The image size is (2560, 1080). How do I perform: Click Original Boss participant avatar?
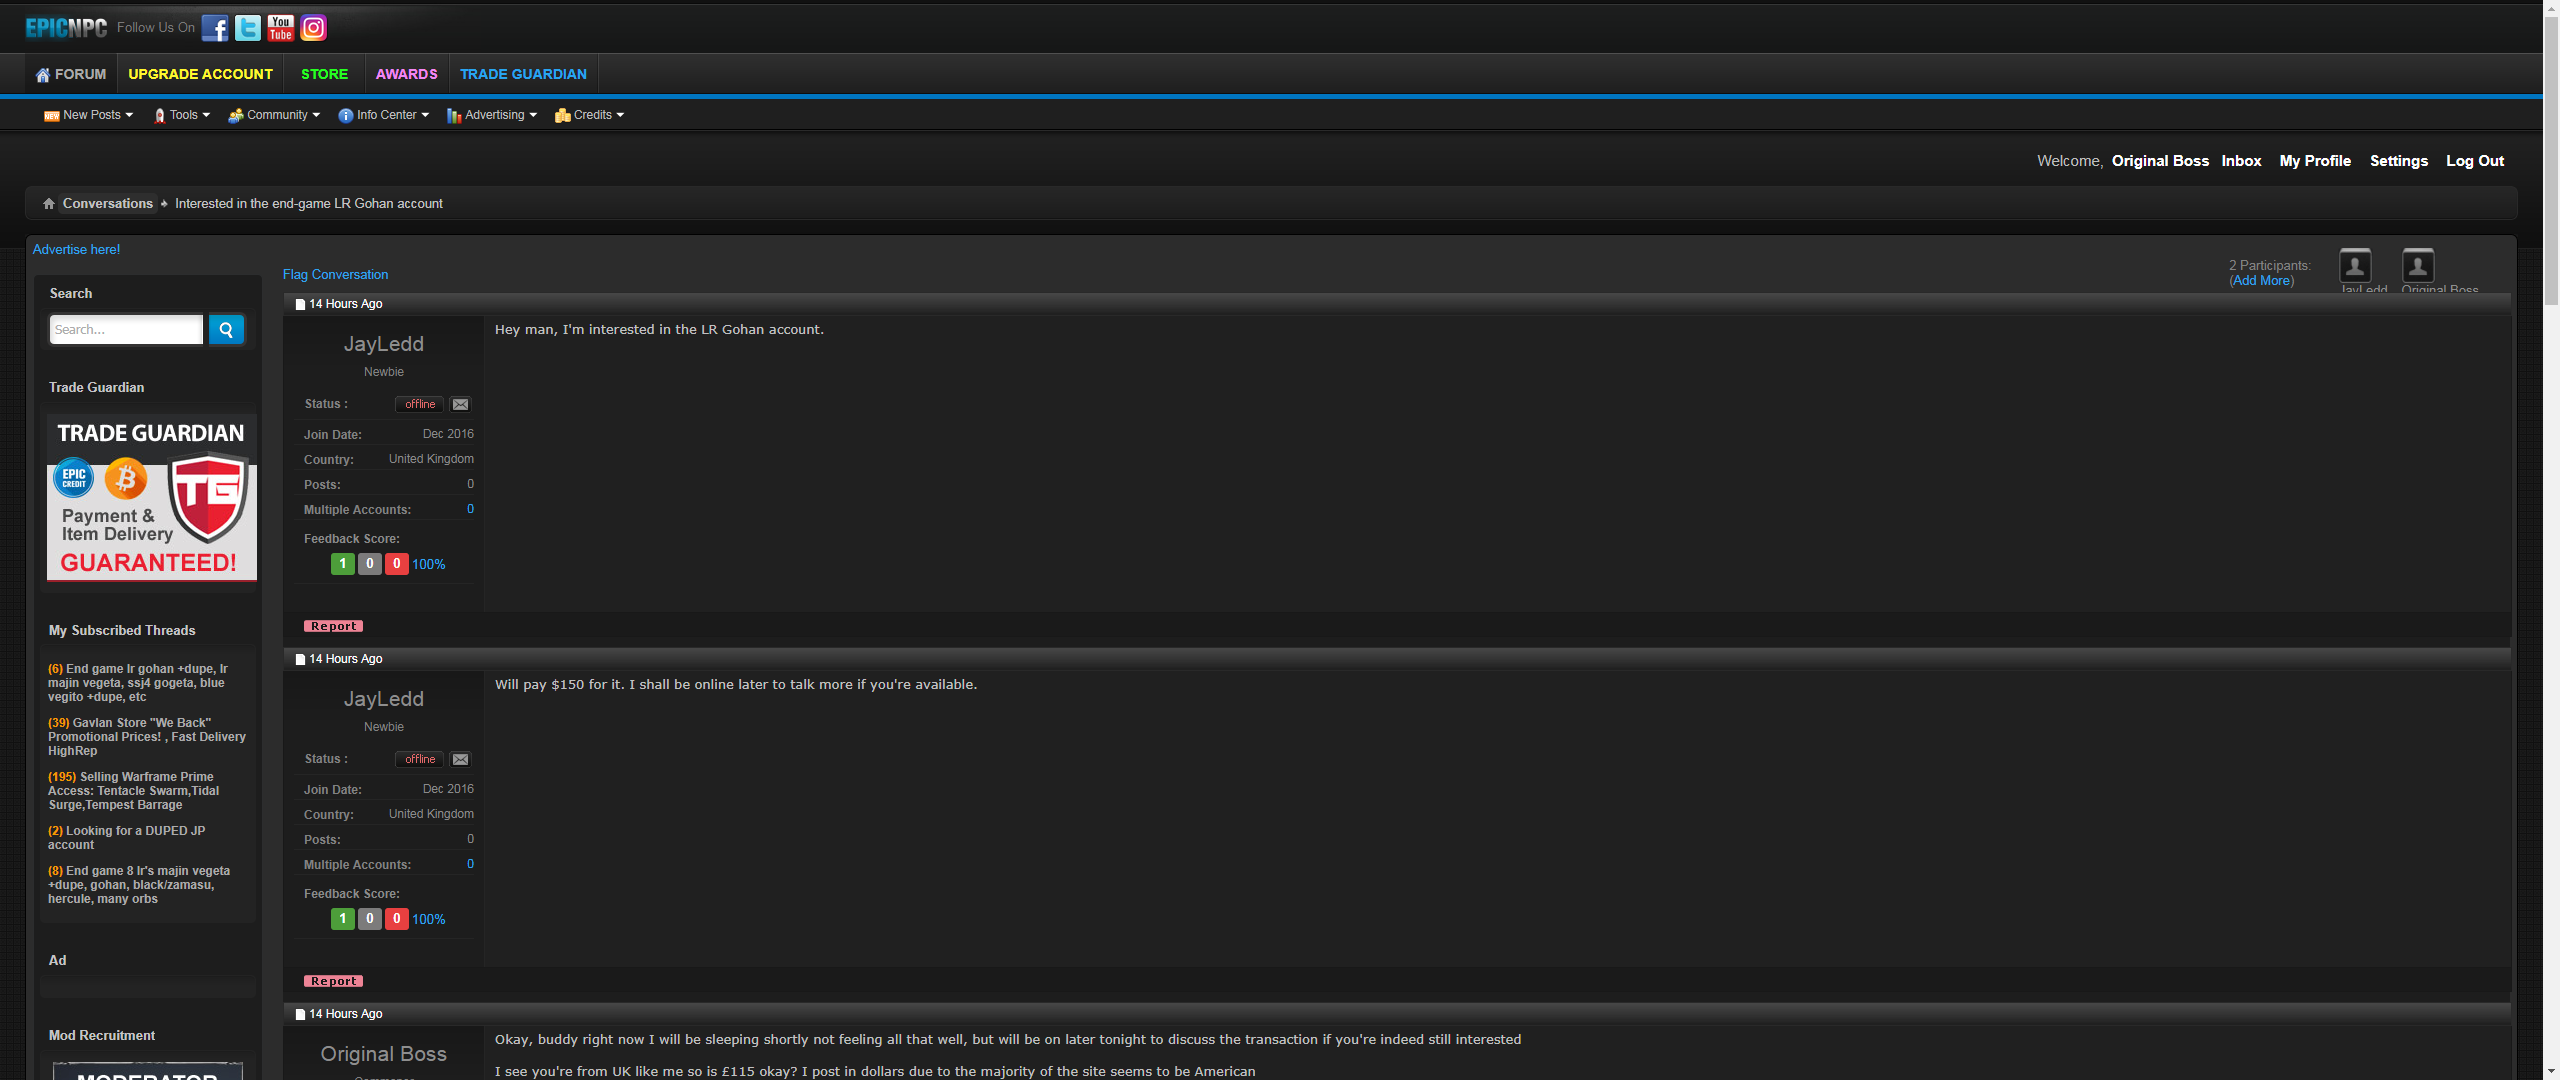coord(2418,265)
